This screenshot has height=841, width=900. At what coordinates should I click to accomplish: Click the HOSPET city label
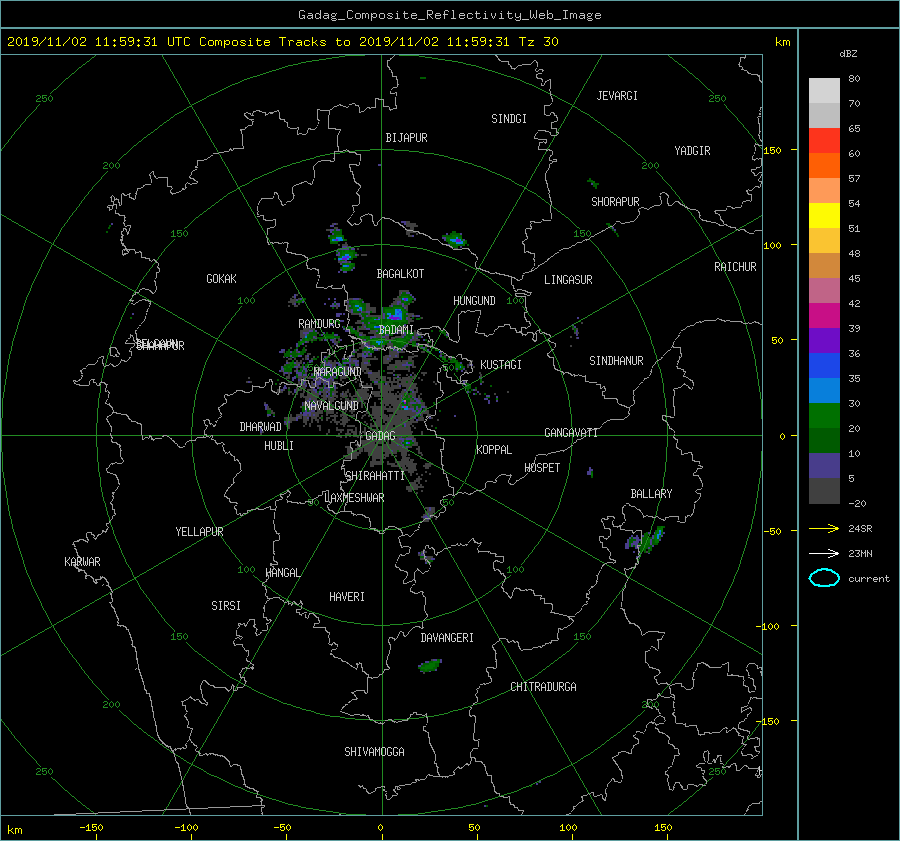pos(542,468)
